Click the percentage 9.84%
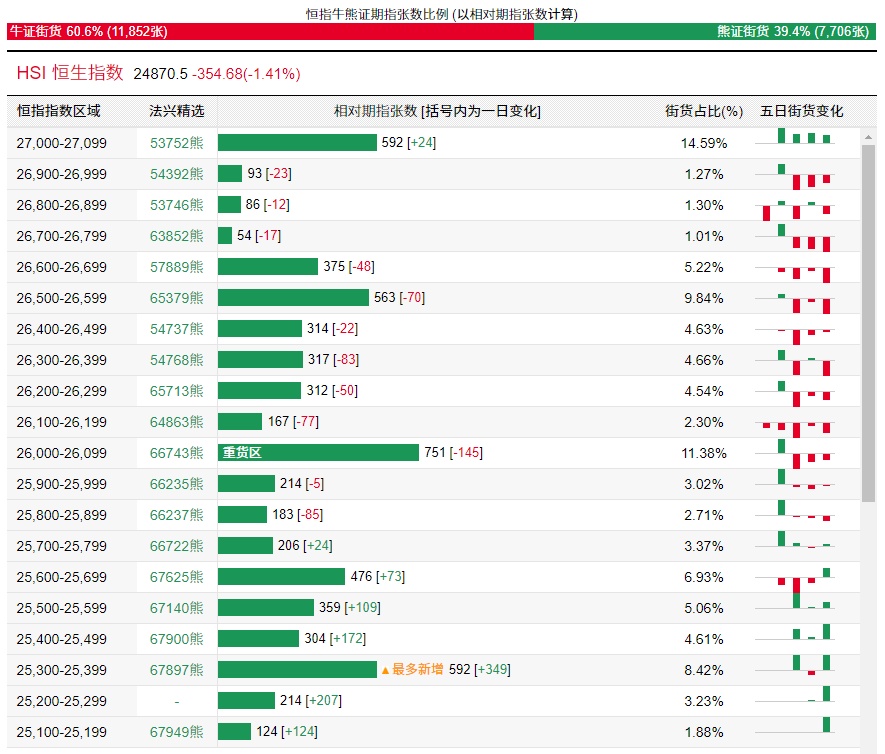The height and width of the screenshot is (754, 885). tap(704, 298)
